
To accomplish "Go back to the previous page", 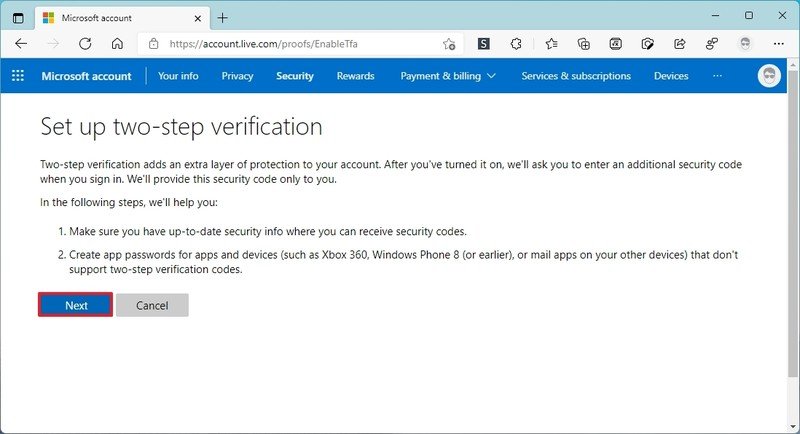I will (x=21, y=44).
